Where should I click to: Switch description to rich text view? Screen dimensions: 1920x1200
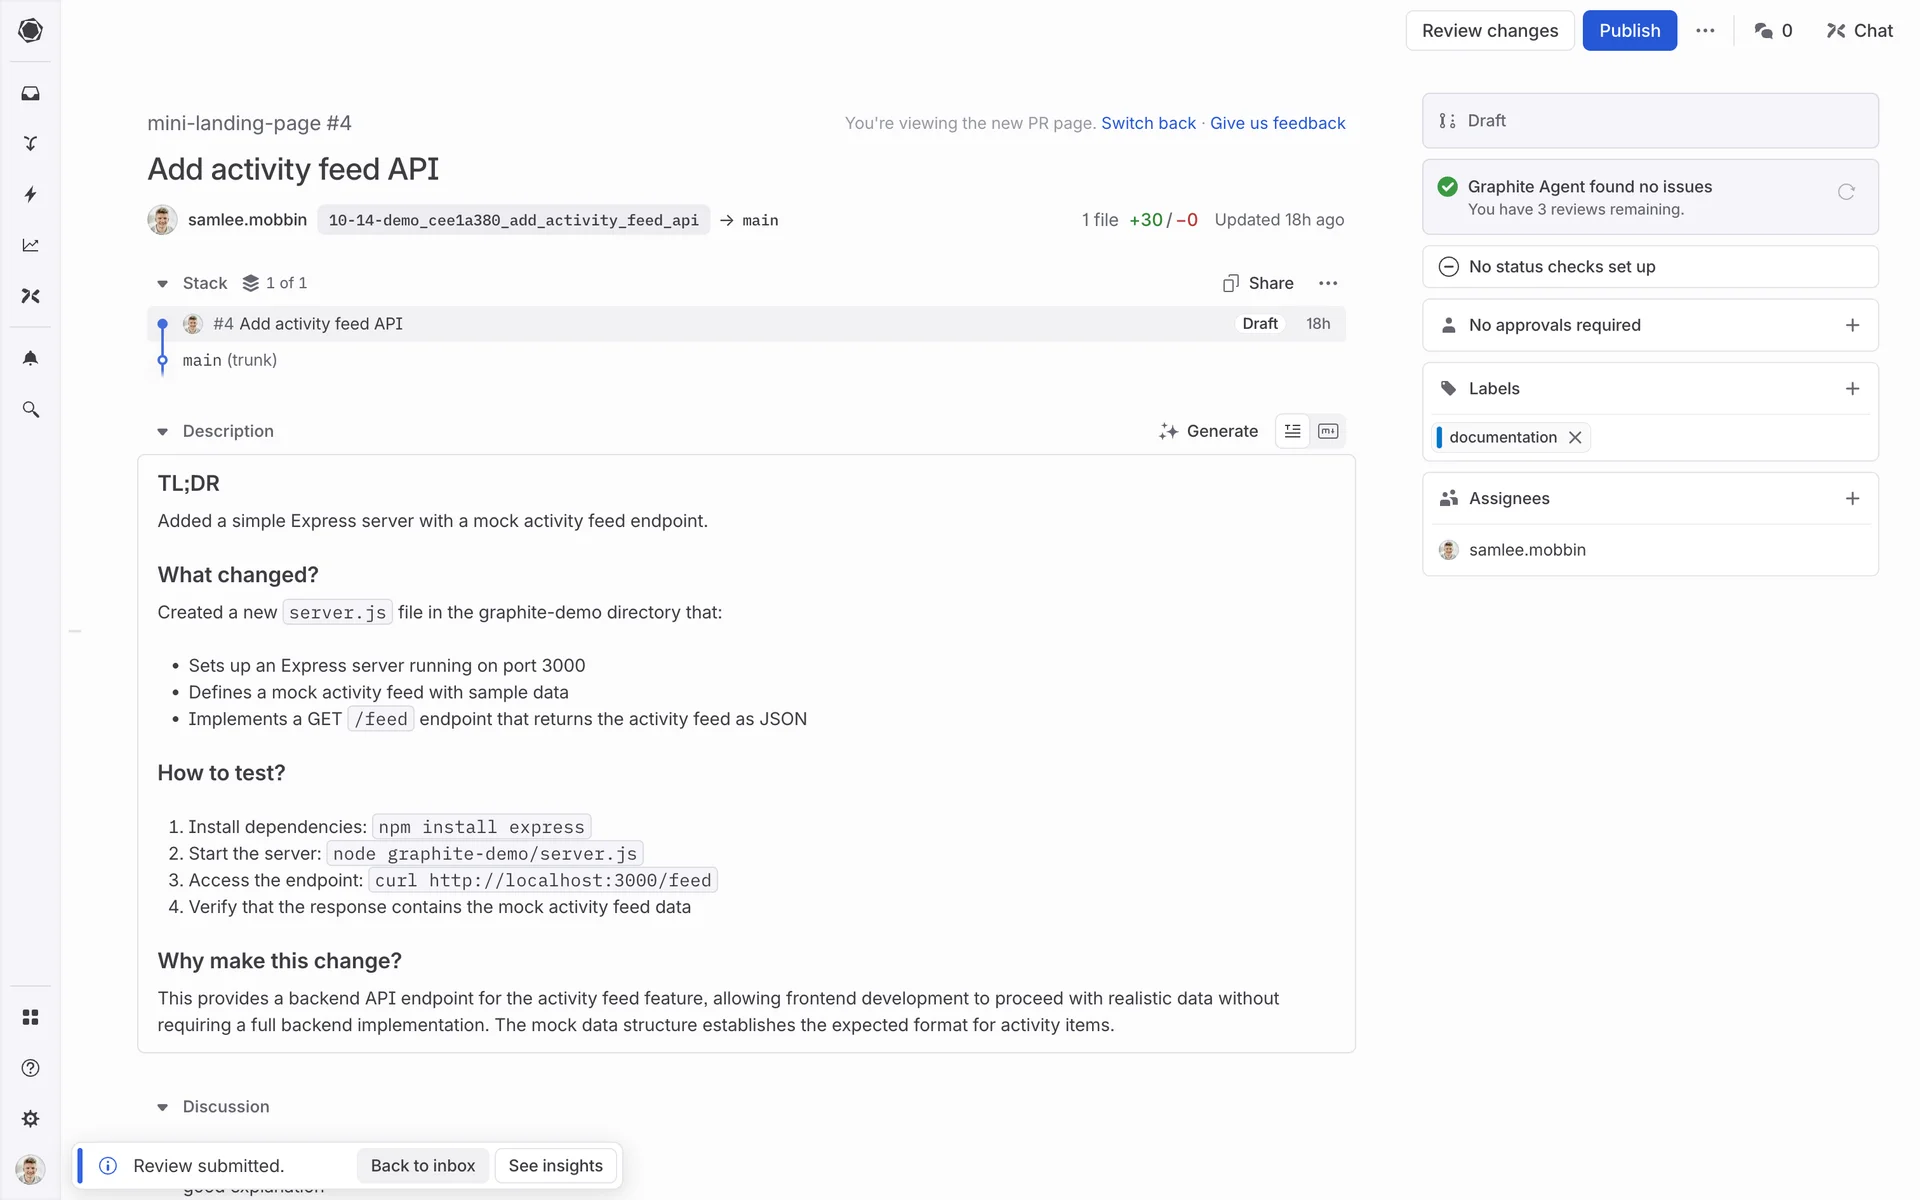(1292, 431)
